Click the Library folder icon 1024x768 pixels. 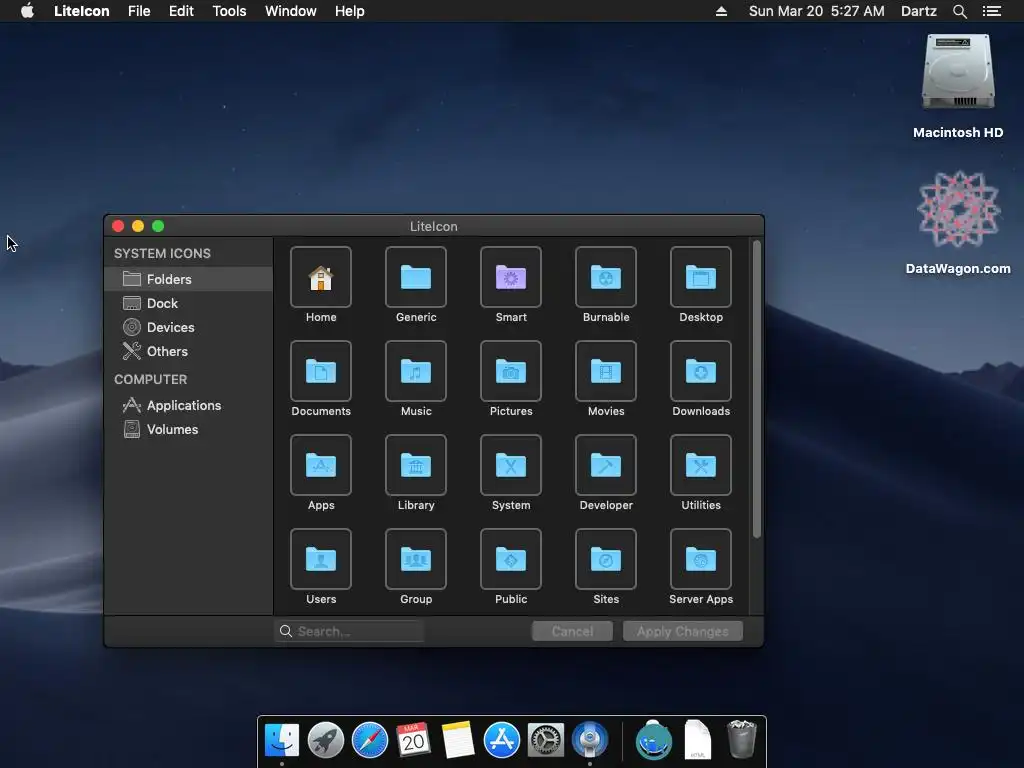pos(416,465)
